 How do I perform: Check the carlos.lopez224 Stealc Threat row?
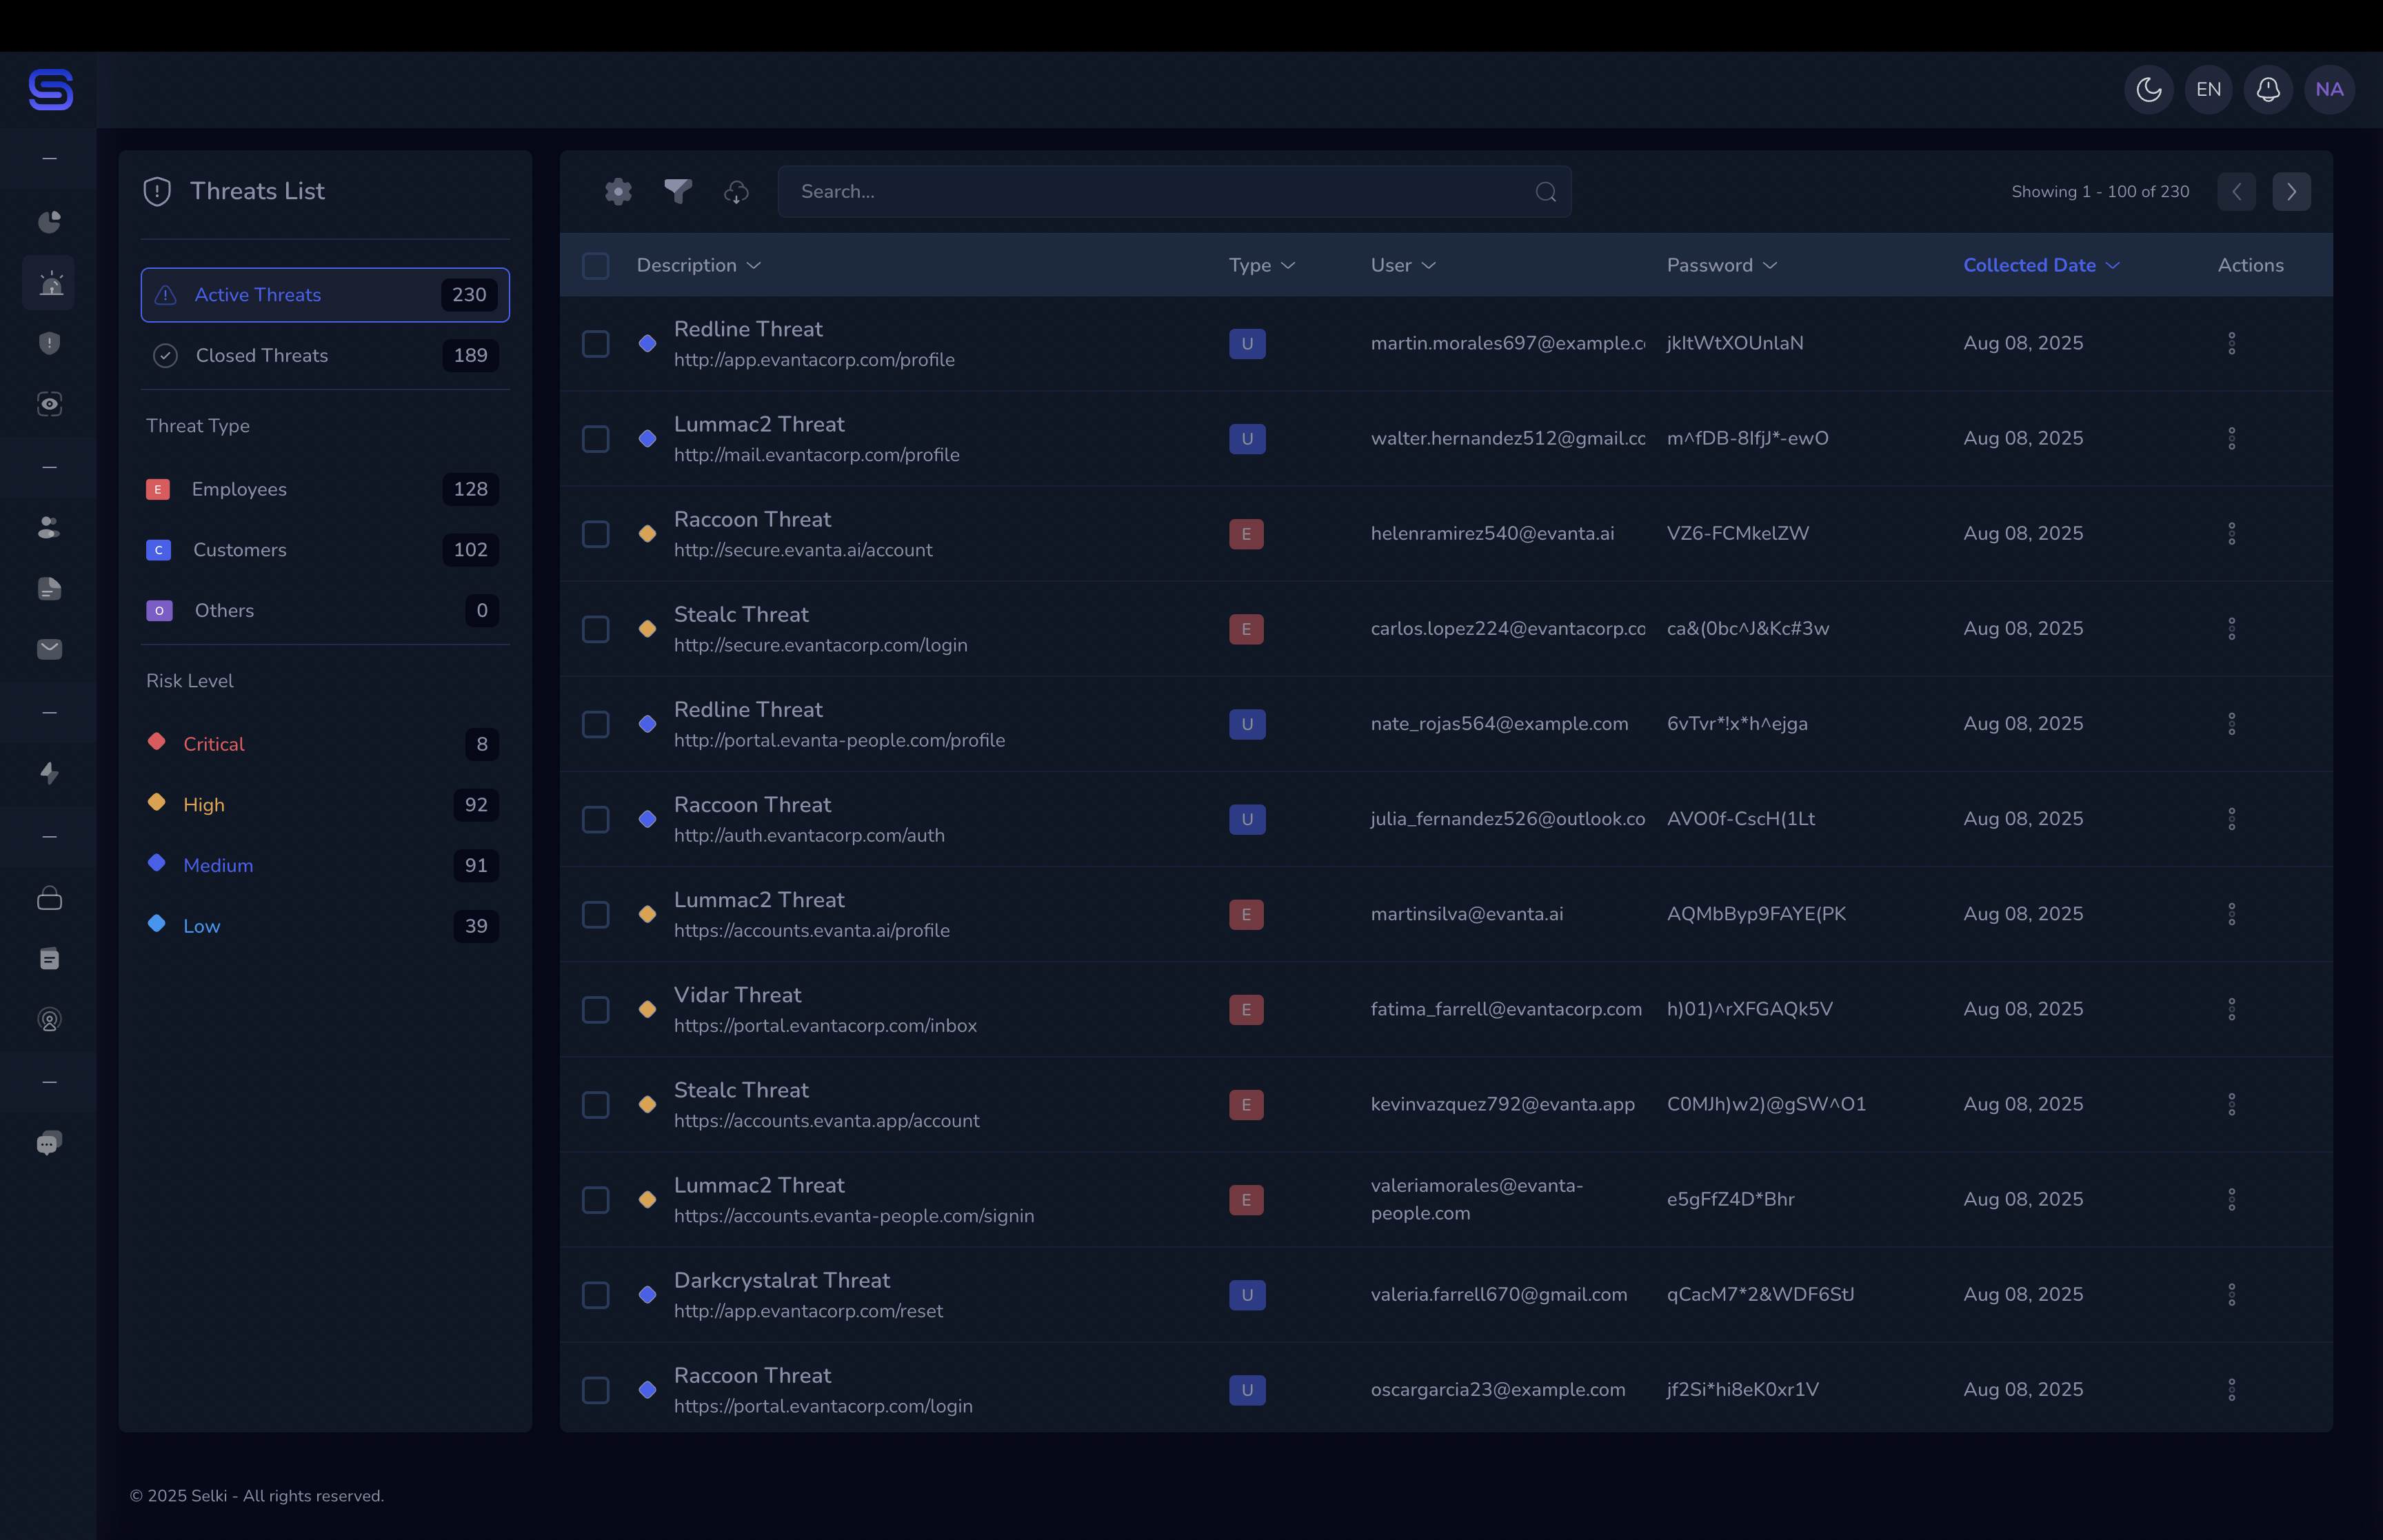point(595,629)
